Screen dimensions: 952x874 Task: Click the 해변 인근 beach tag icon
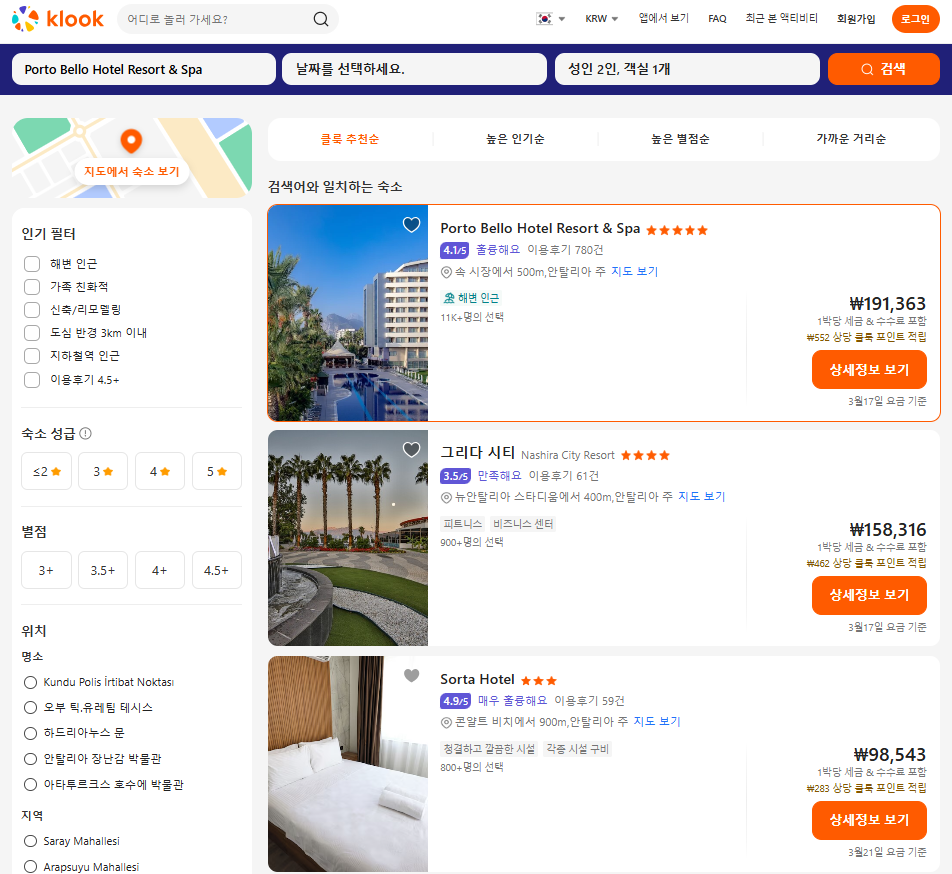(449, 298)
